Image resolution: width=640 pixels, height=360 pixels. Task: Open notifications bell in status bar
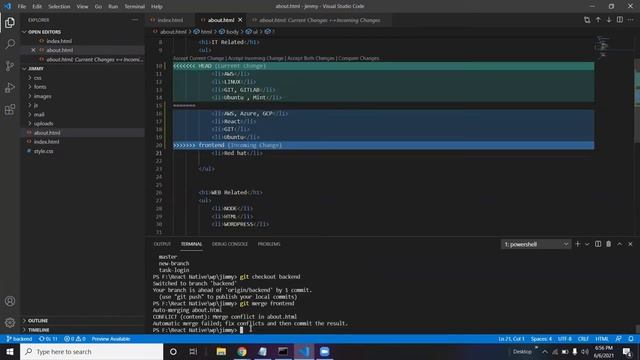coord(631,339)
